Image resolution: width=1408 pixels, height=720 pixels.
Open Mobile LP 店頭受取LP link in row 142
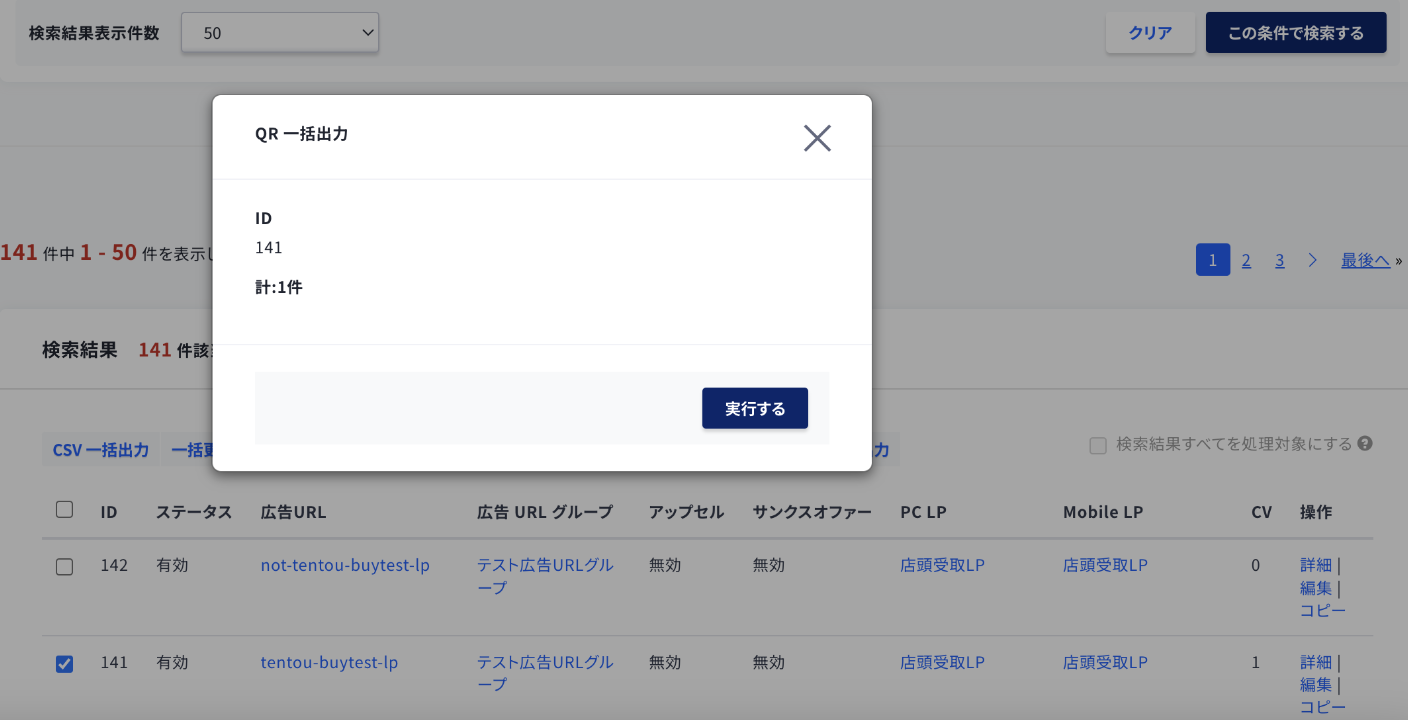tap(1105, 565)
